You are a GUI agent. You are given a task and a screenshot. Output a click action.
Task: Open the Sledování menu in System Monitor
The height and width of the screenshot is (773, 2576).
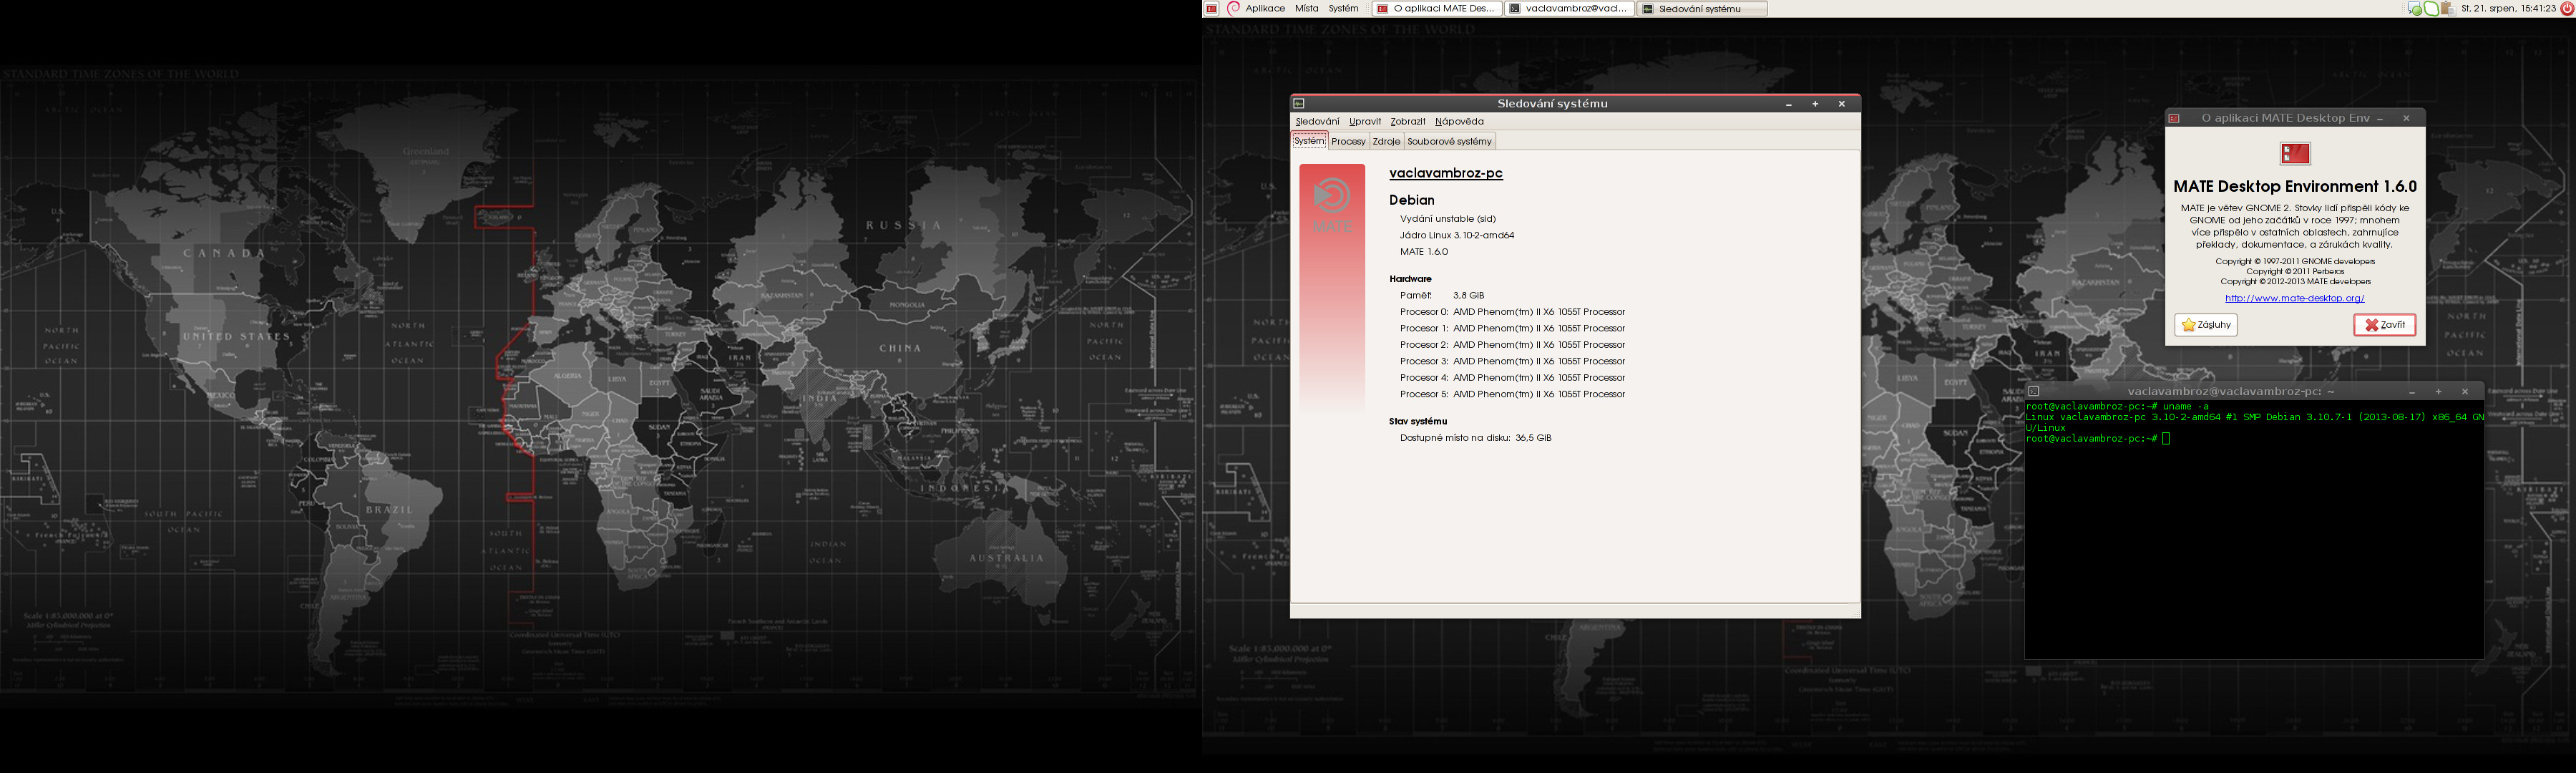pos(1317,121)
